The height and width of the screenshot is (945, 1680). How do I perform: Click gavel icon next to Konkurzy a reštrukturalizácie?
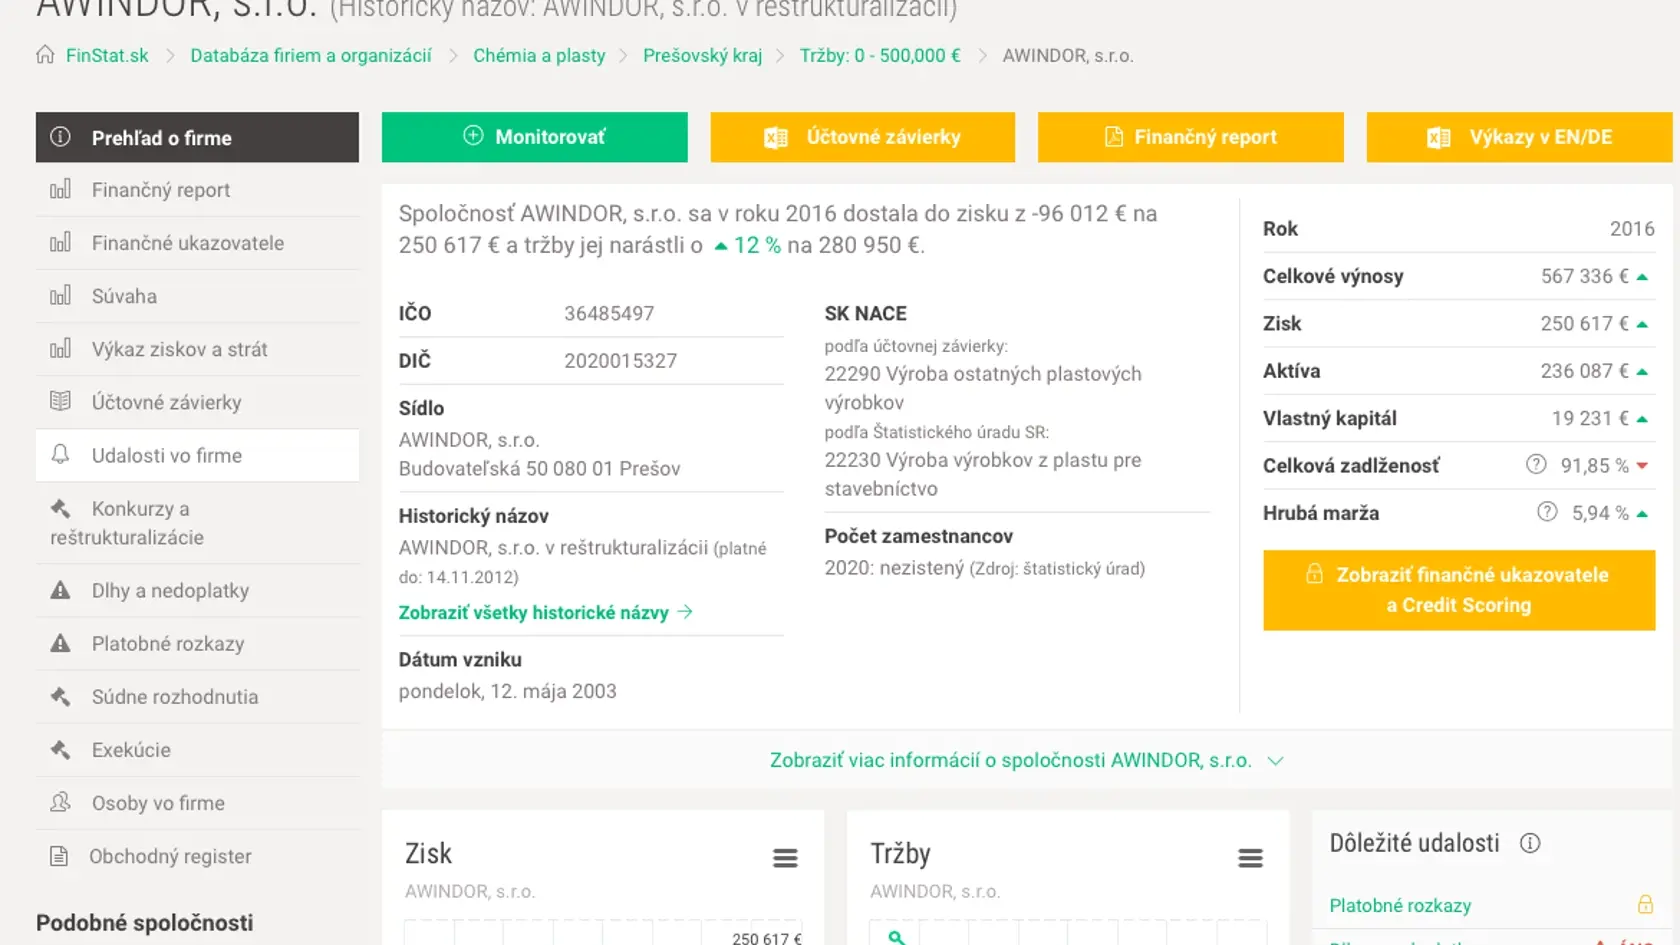click(60, 508)
